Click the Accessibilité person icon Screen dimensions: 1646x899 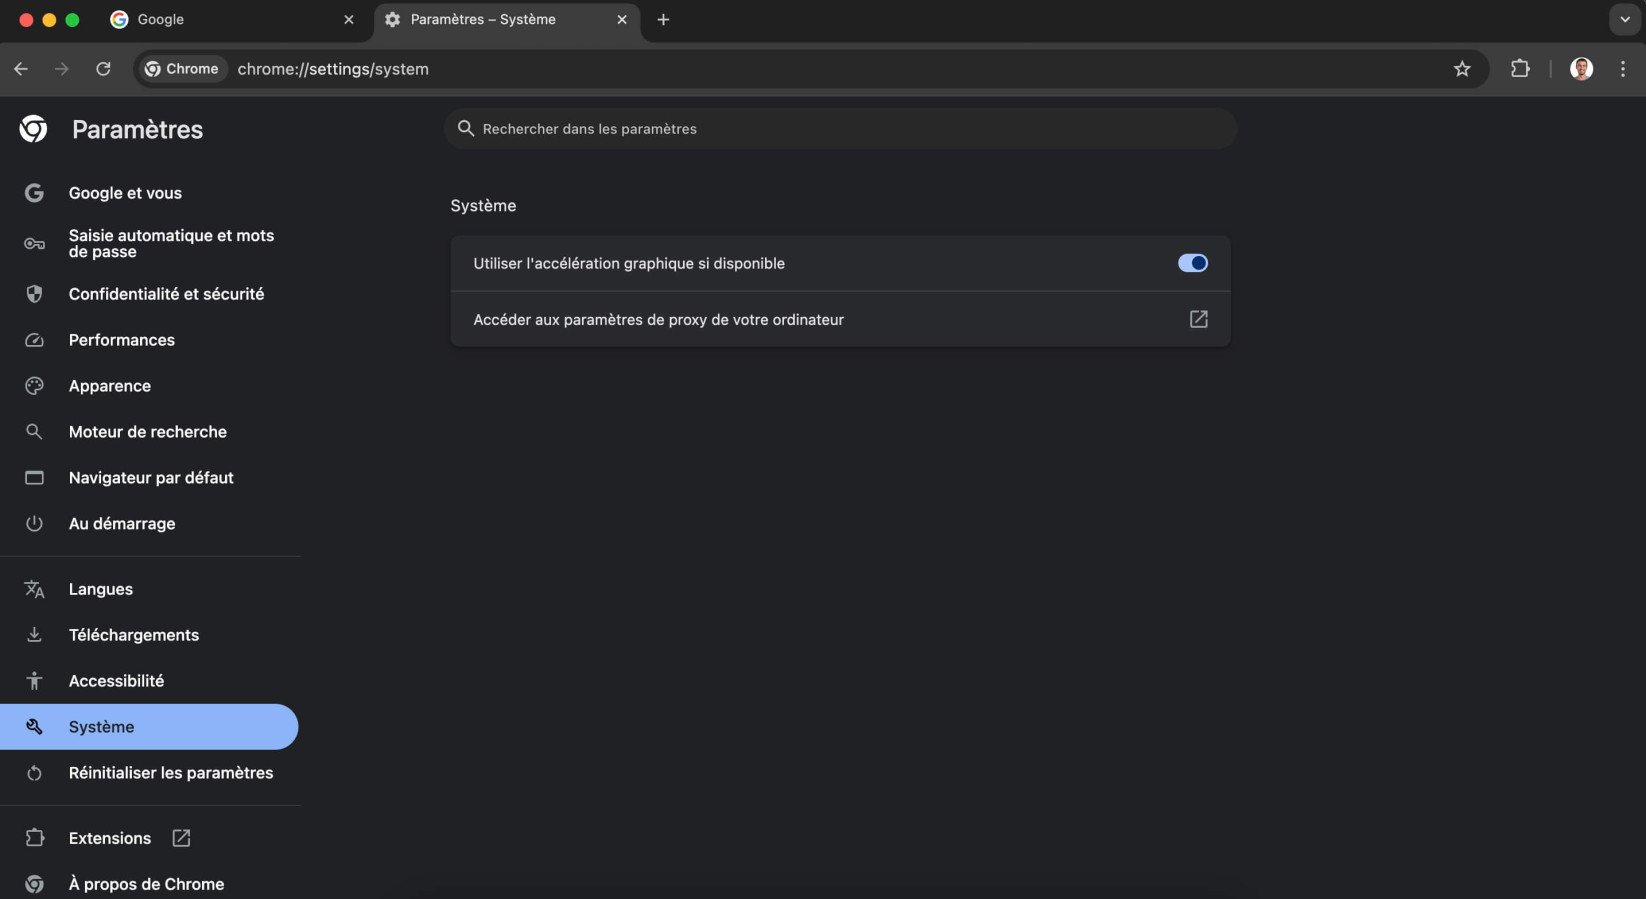pyautogui.click(x=34, y=681)
